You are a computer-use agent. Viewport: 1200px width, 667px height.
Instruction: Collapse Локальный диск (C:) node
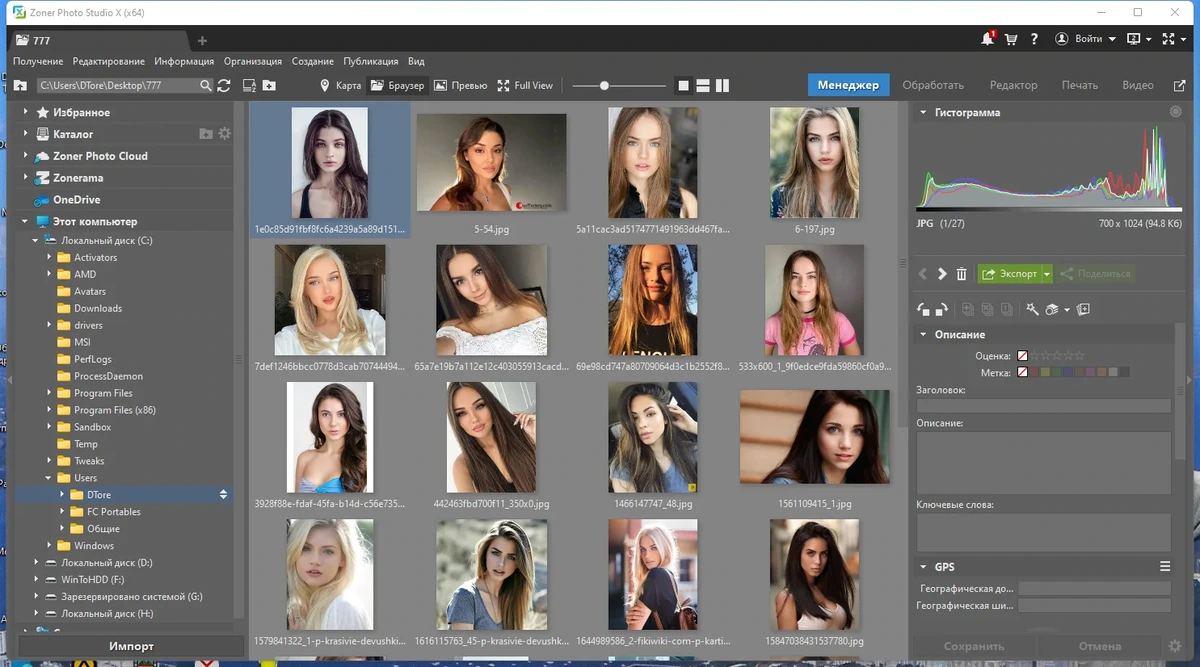[x=36, y=240]
